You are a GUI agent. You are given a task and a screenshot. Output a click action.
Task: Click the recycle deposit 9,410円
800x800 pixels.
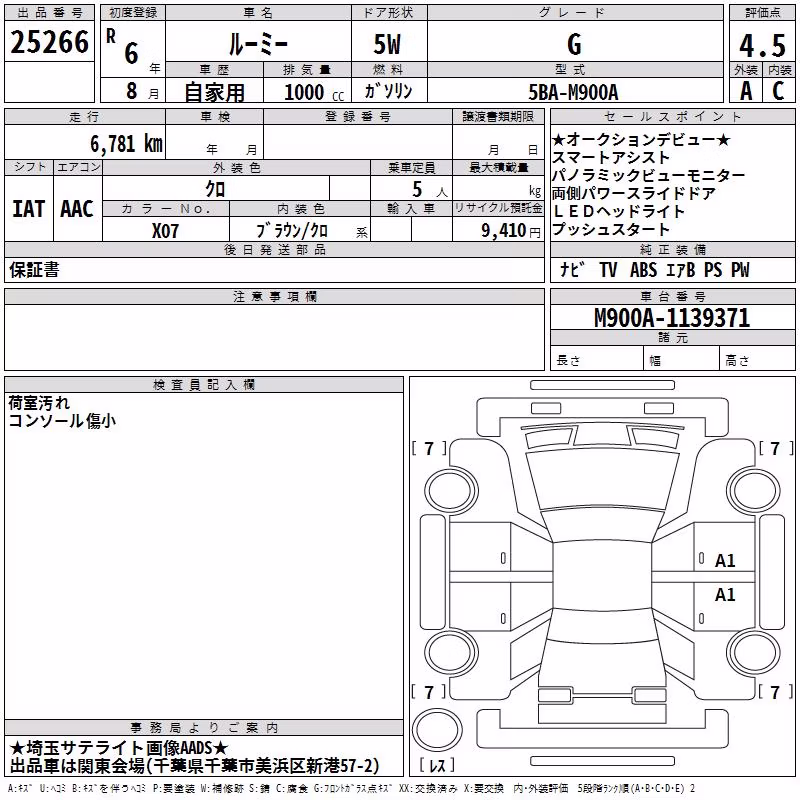(x=511, y=231)
